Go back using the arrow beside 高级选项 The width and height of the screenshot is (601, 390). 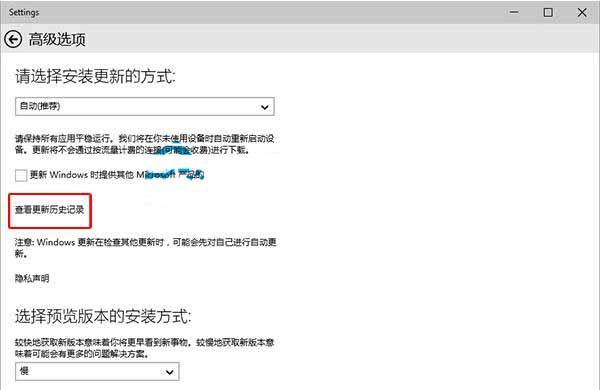(x=13, y=39)
